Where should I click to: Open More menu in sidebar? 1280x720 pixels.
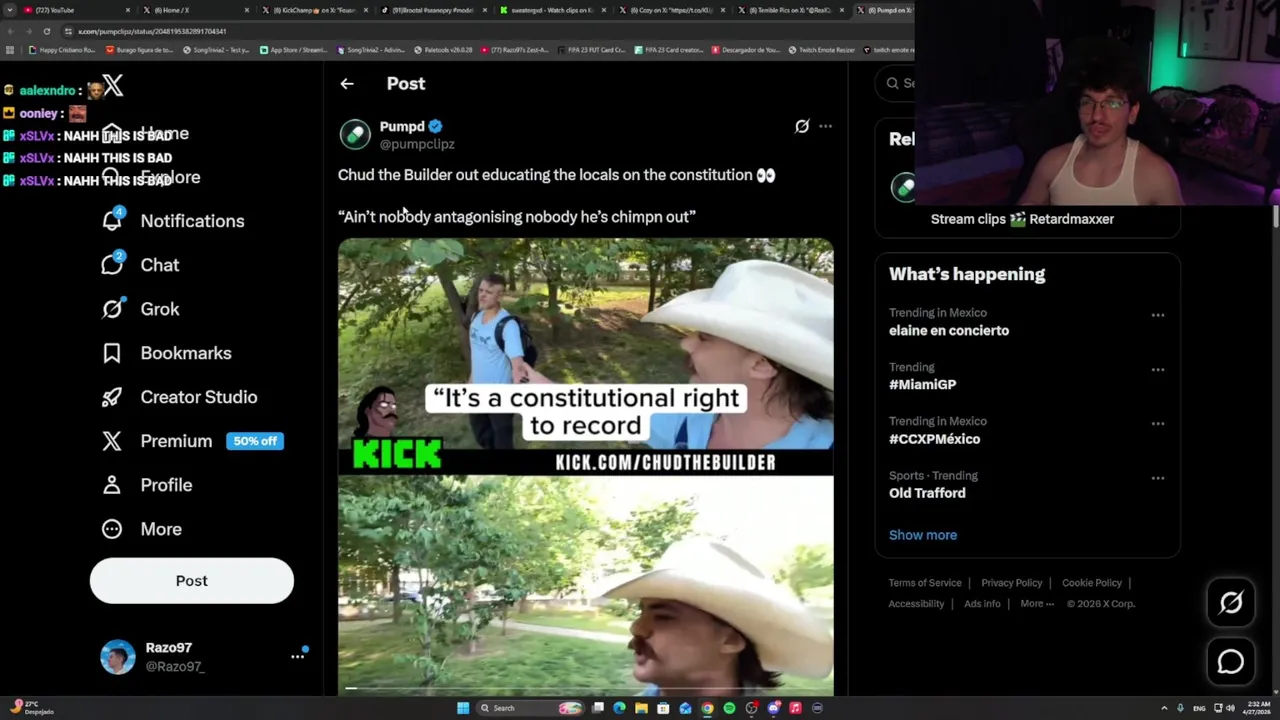point(141,529)
